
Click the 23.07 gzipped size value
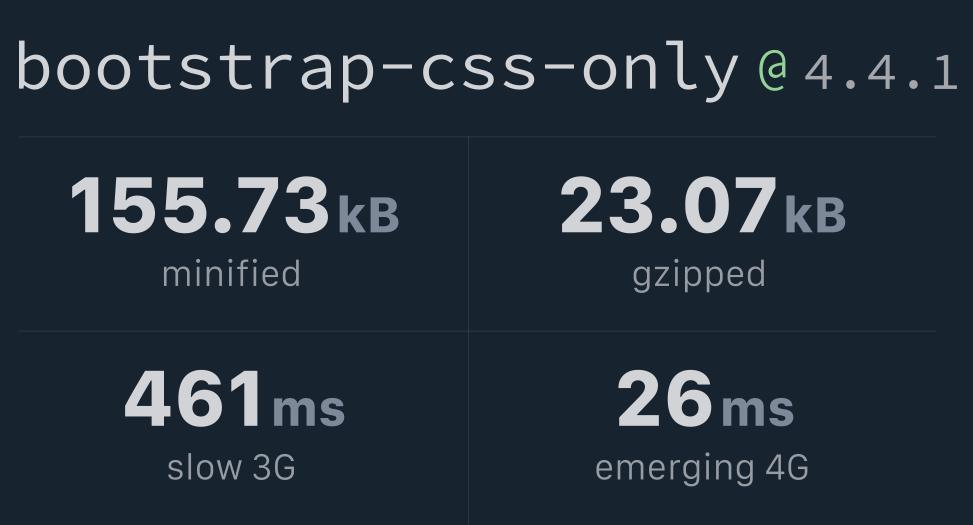[x=668, y=205]
